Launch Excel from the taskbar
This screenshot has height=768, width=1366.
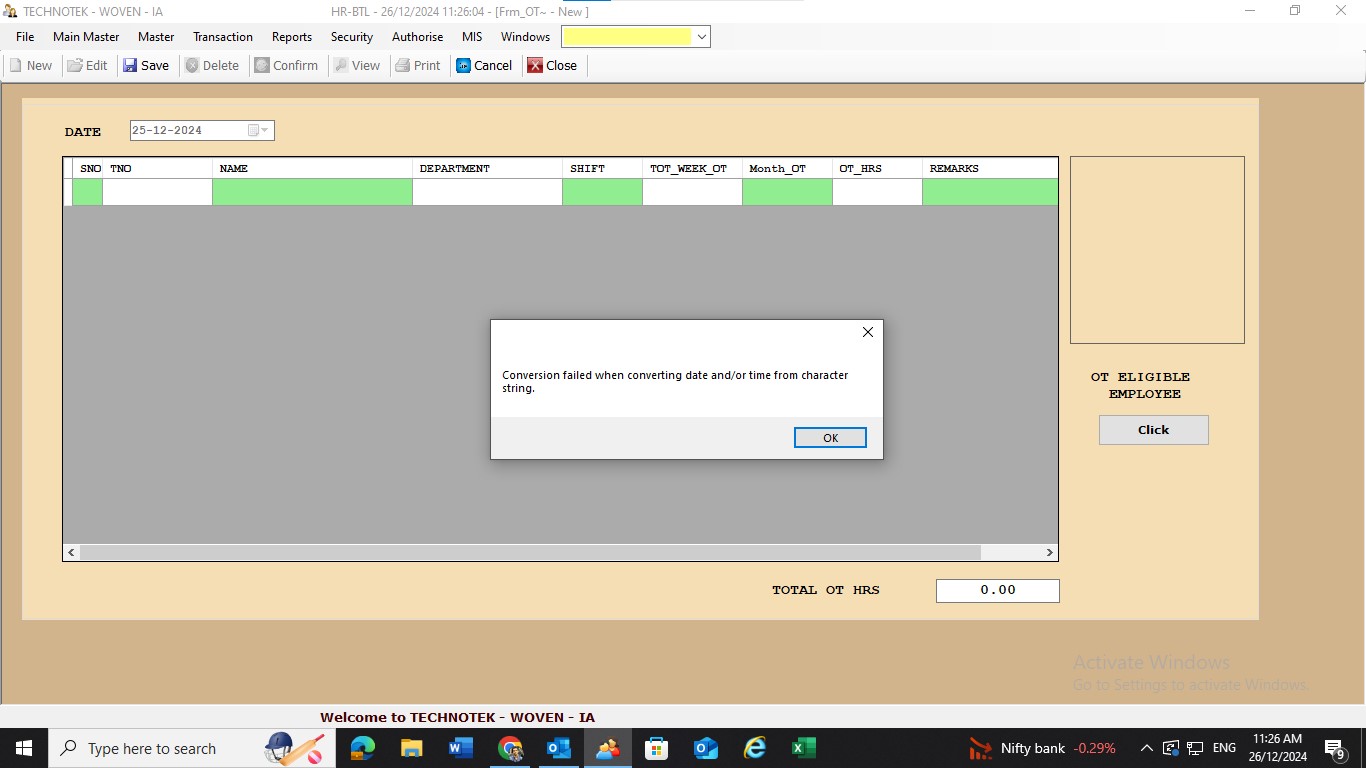click(x=803, y=748)
